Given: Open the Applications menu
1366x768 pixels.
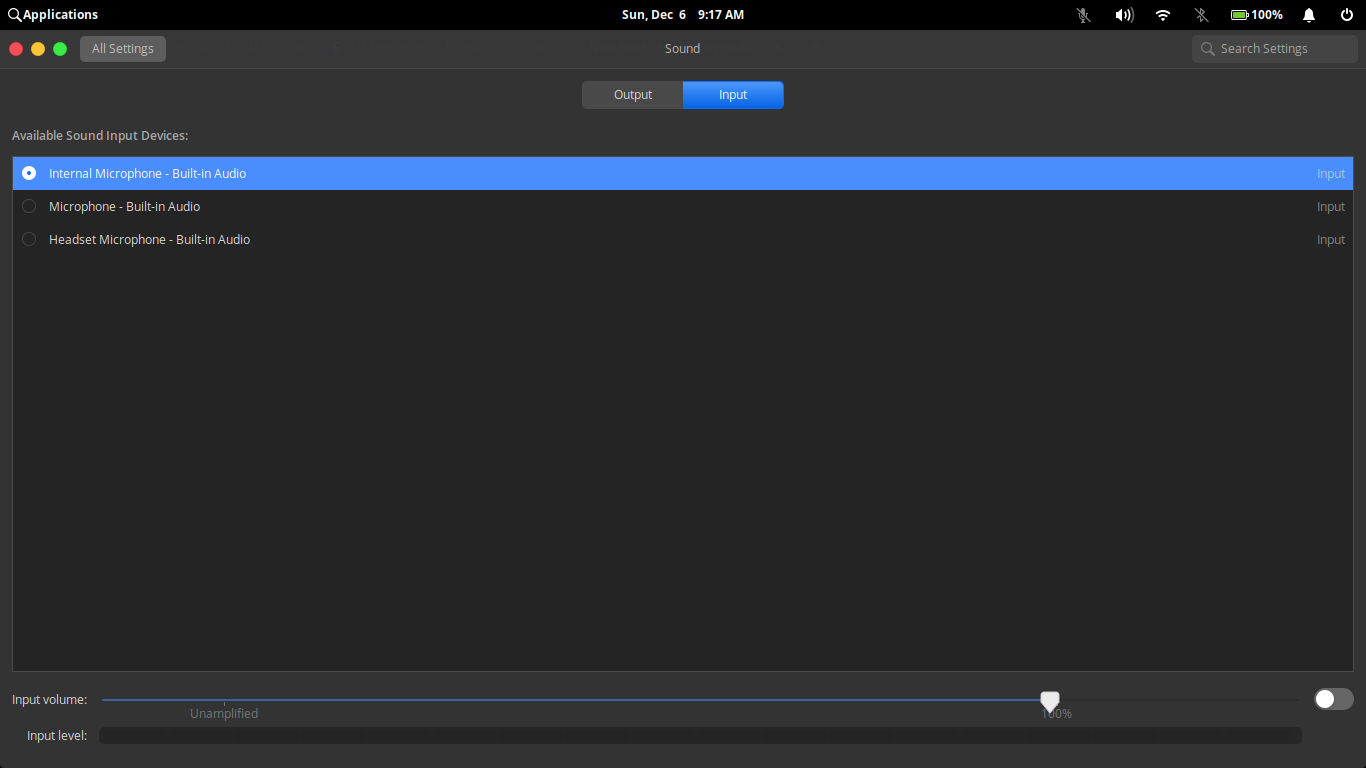Looking at the screenshot, I should click(x=53, y=14).
